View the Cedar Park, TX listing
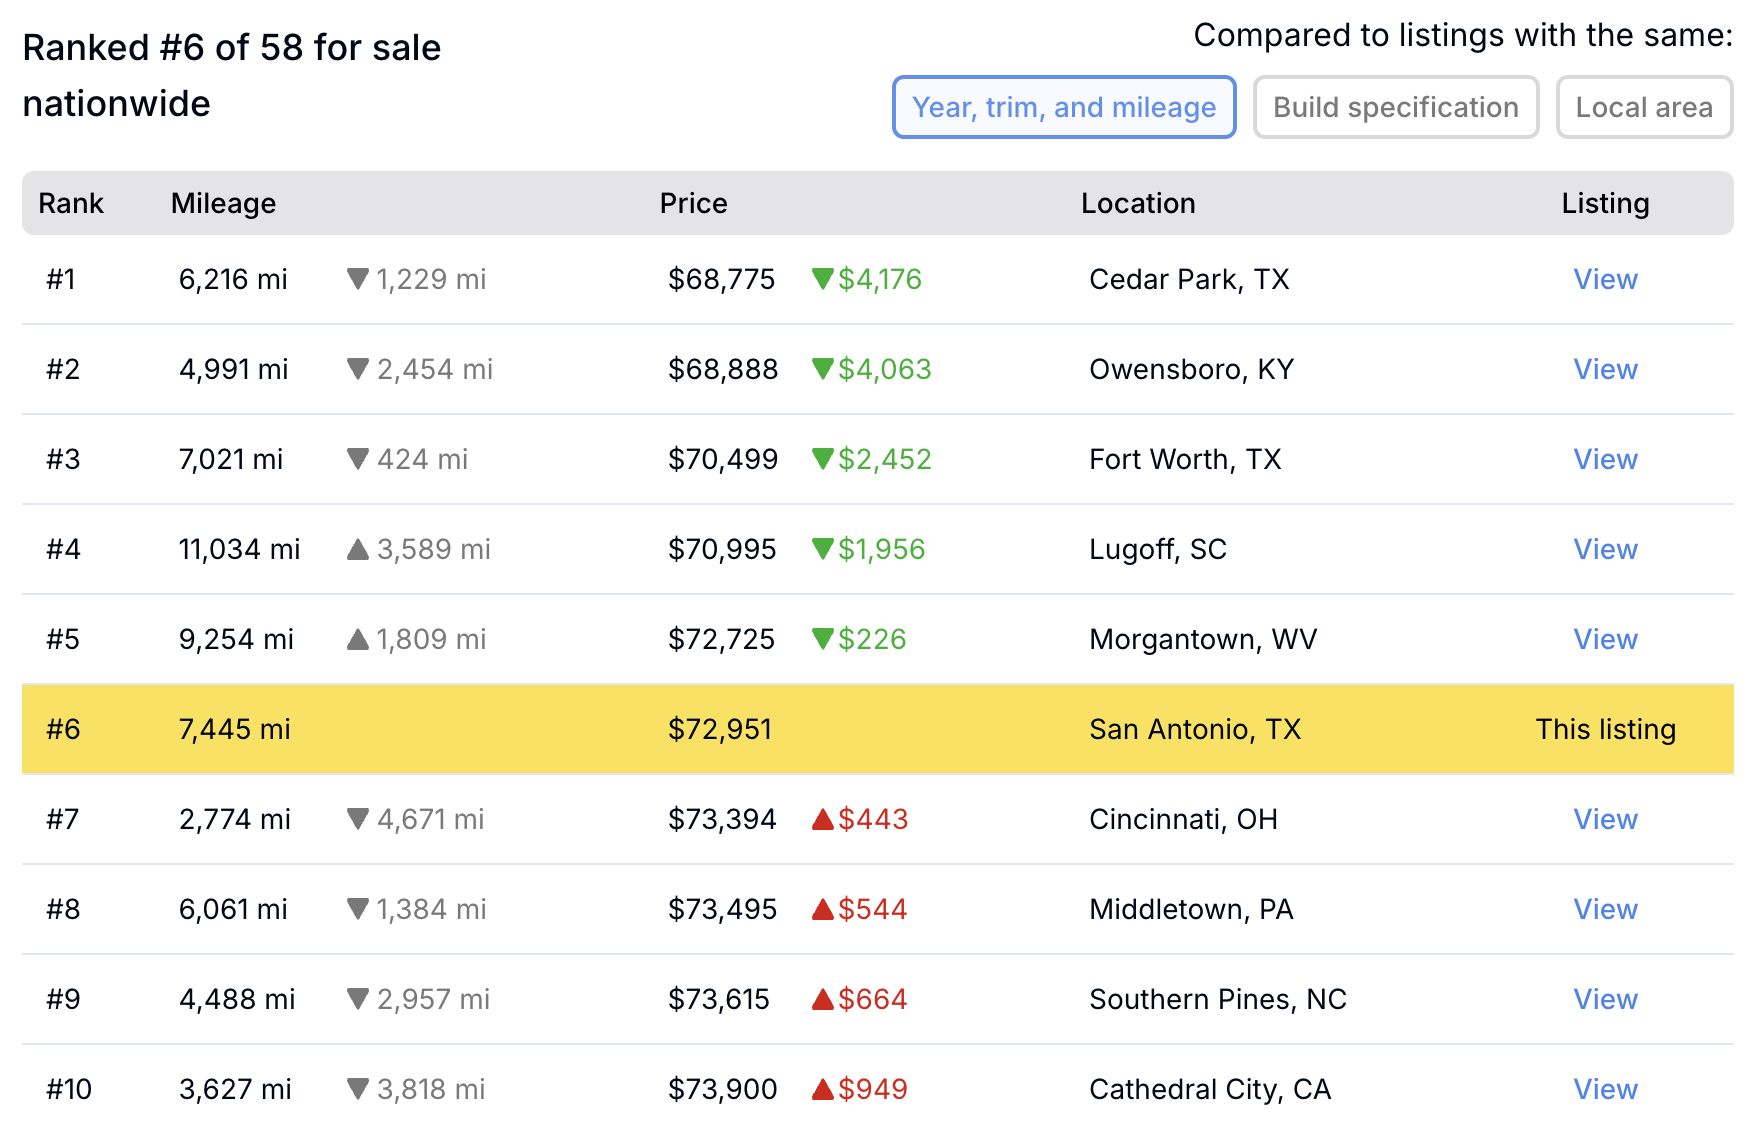This screenshot has height=1138, width=1756. coord(1605,279)
